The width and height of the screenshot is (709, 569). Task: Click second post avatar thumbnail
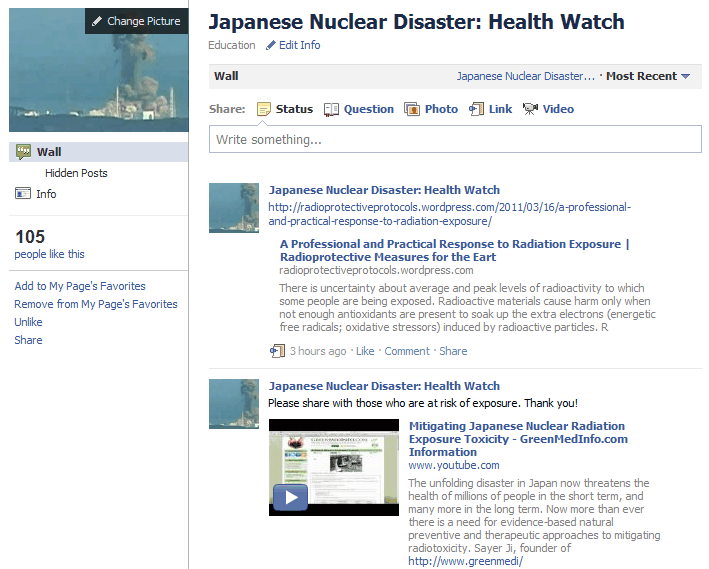point(234,404)
